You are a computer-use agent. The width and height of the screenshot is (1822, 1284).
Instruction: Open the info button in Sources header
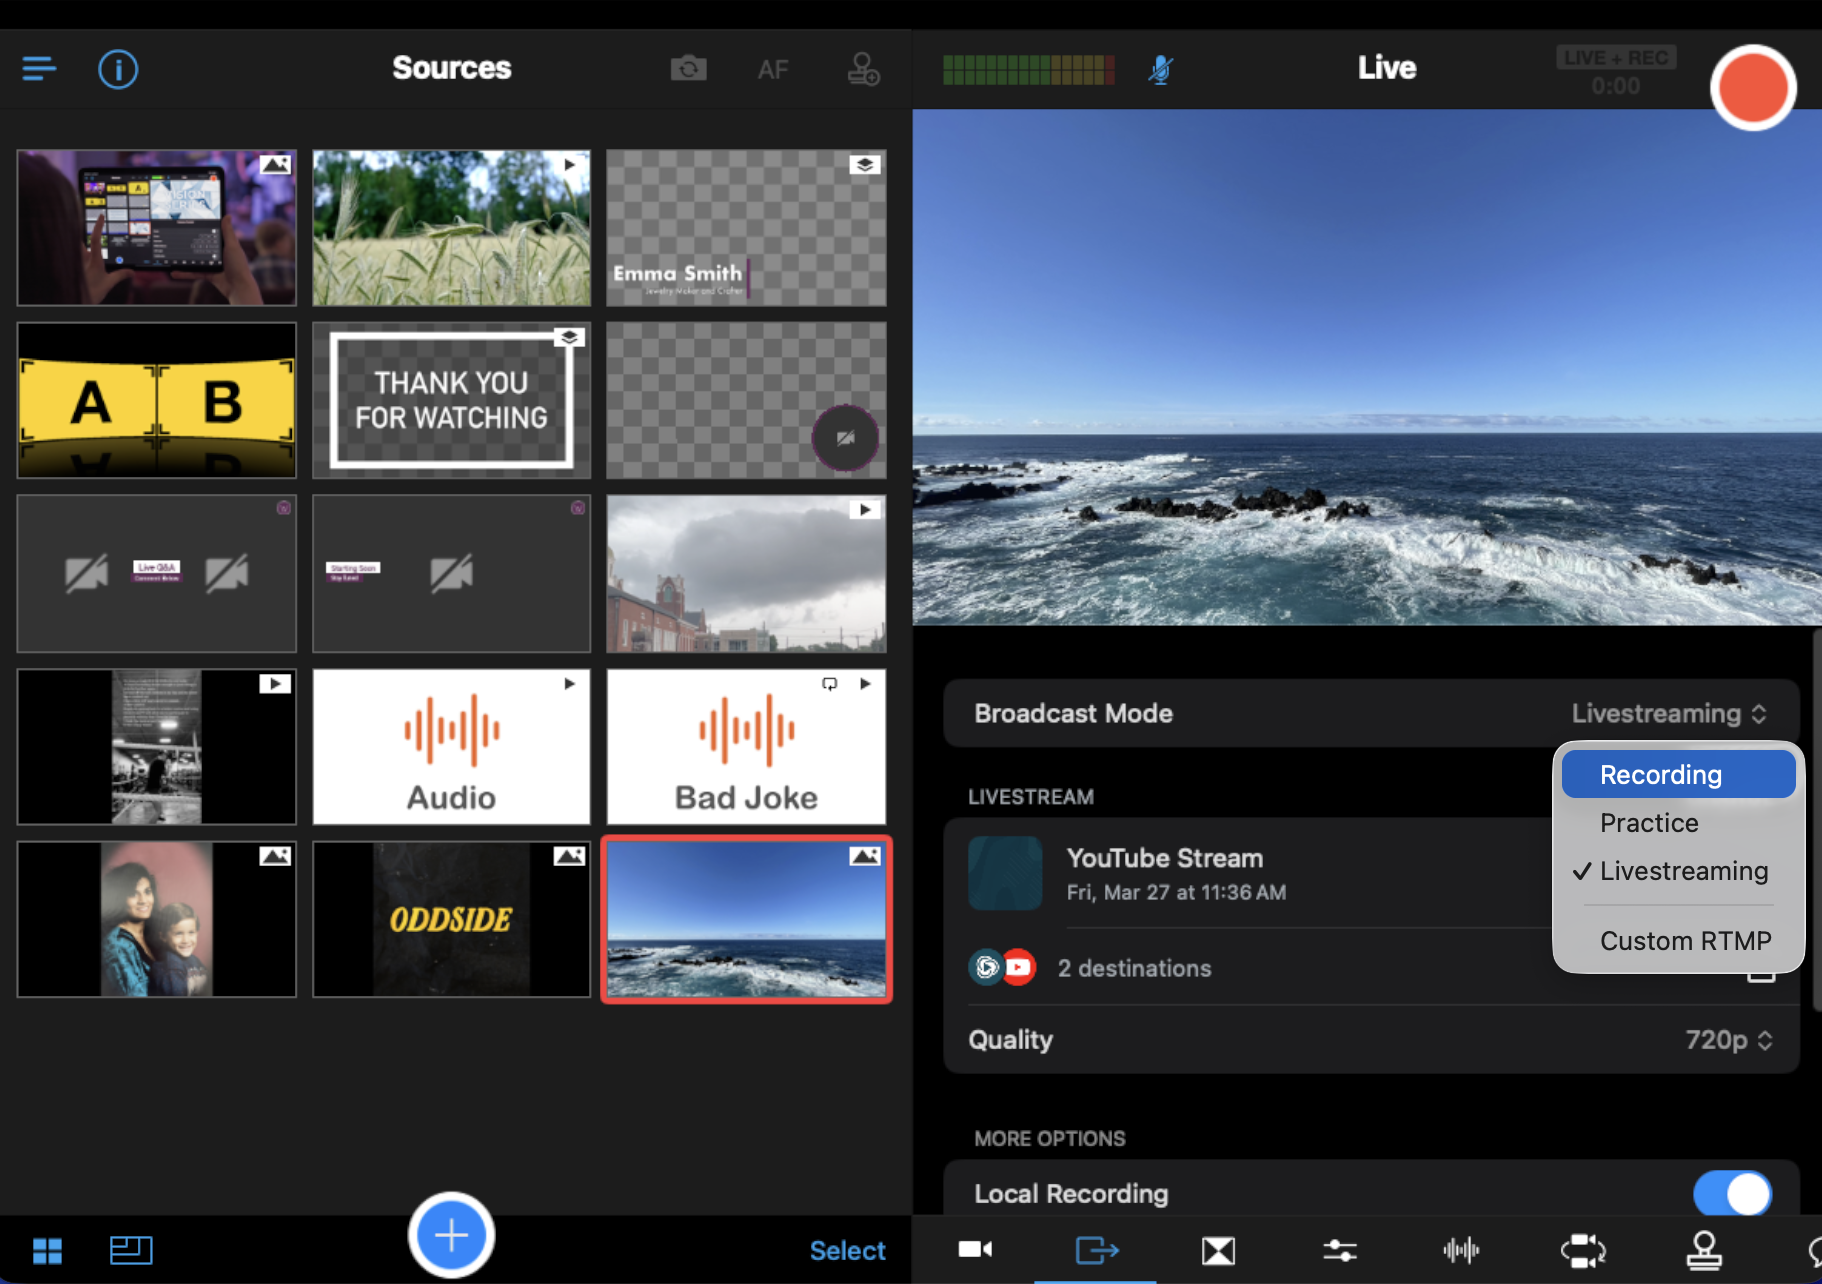click(x=118, y=69)
